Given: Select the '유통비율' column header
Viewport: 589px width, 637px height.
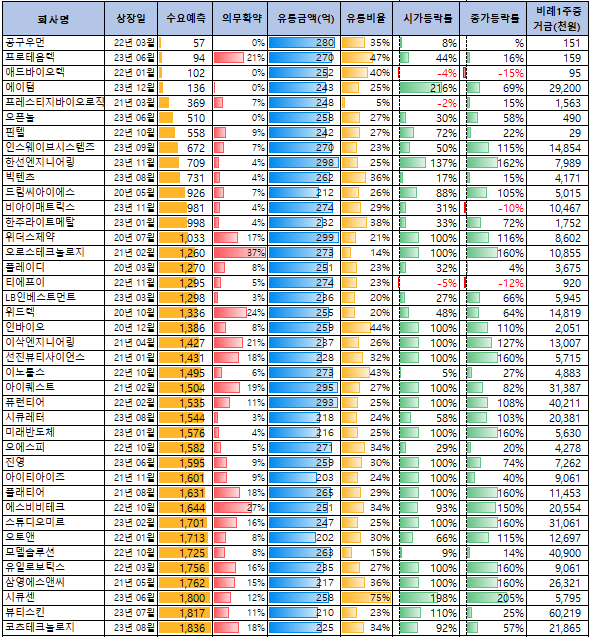Looking at the screenshot, I should (366, 19).
